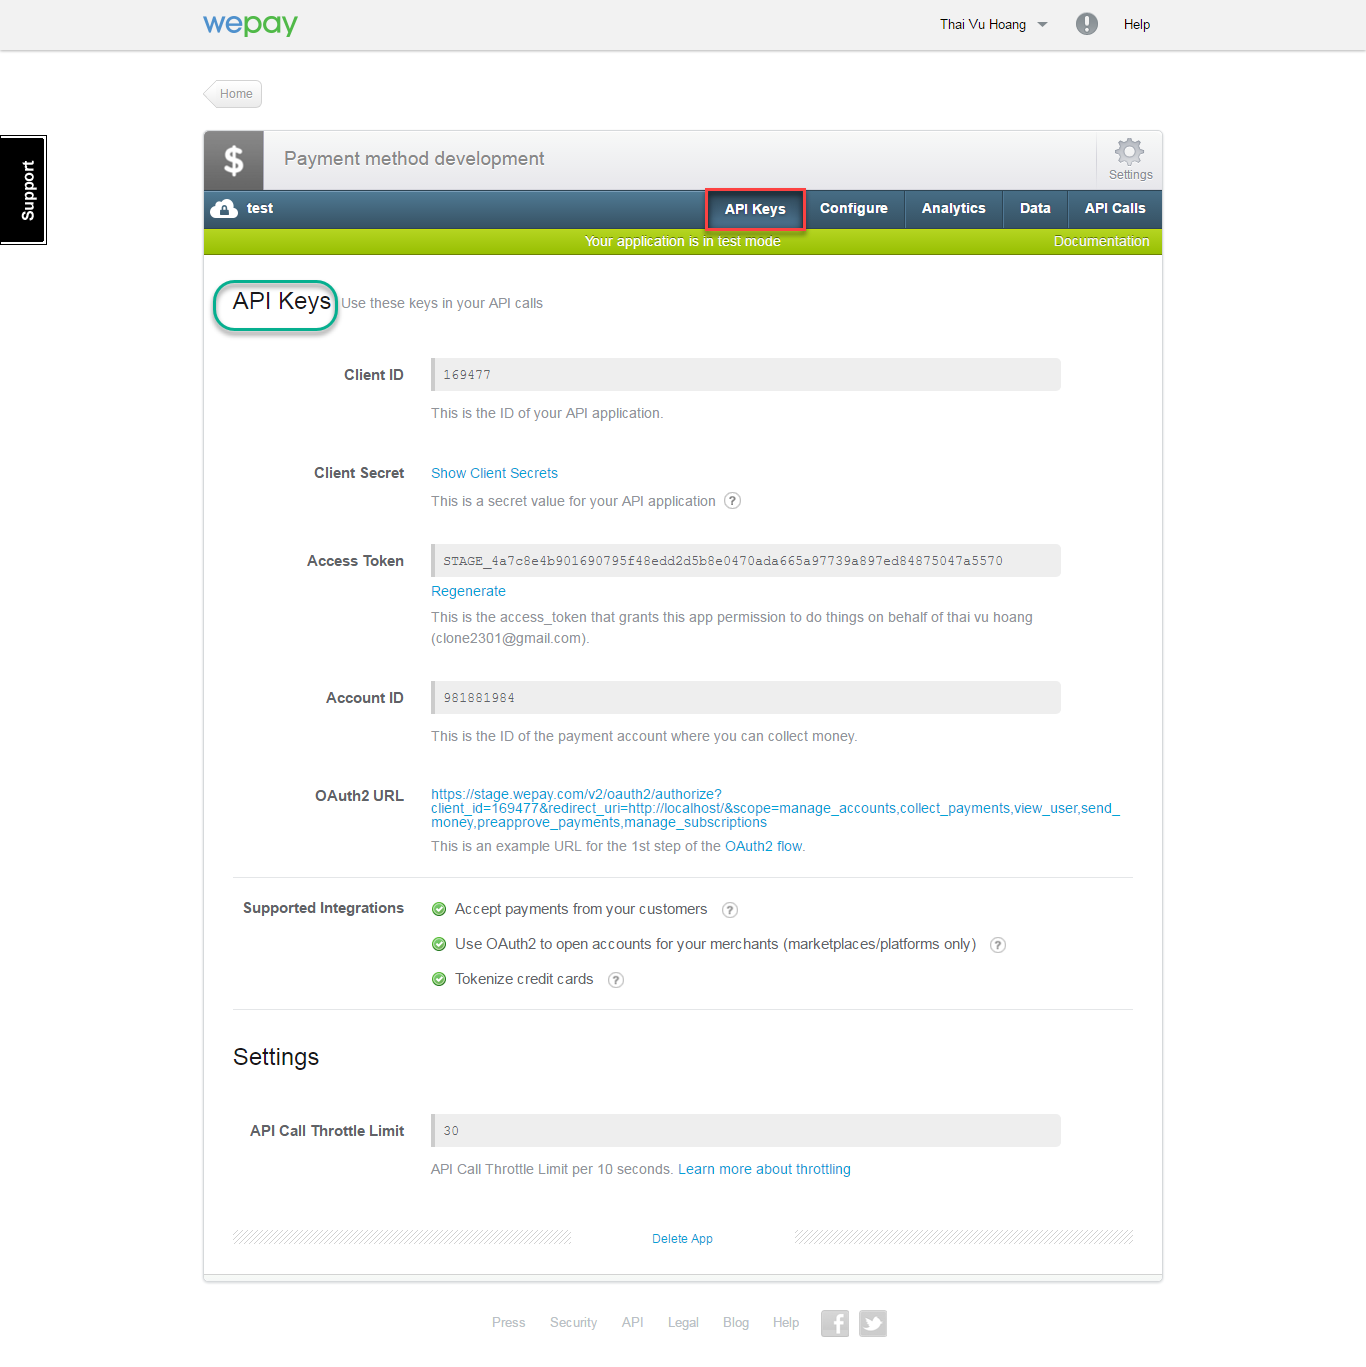
Task: Open the Twitter footer icon
Action: (x=872, y=1323)
